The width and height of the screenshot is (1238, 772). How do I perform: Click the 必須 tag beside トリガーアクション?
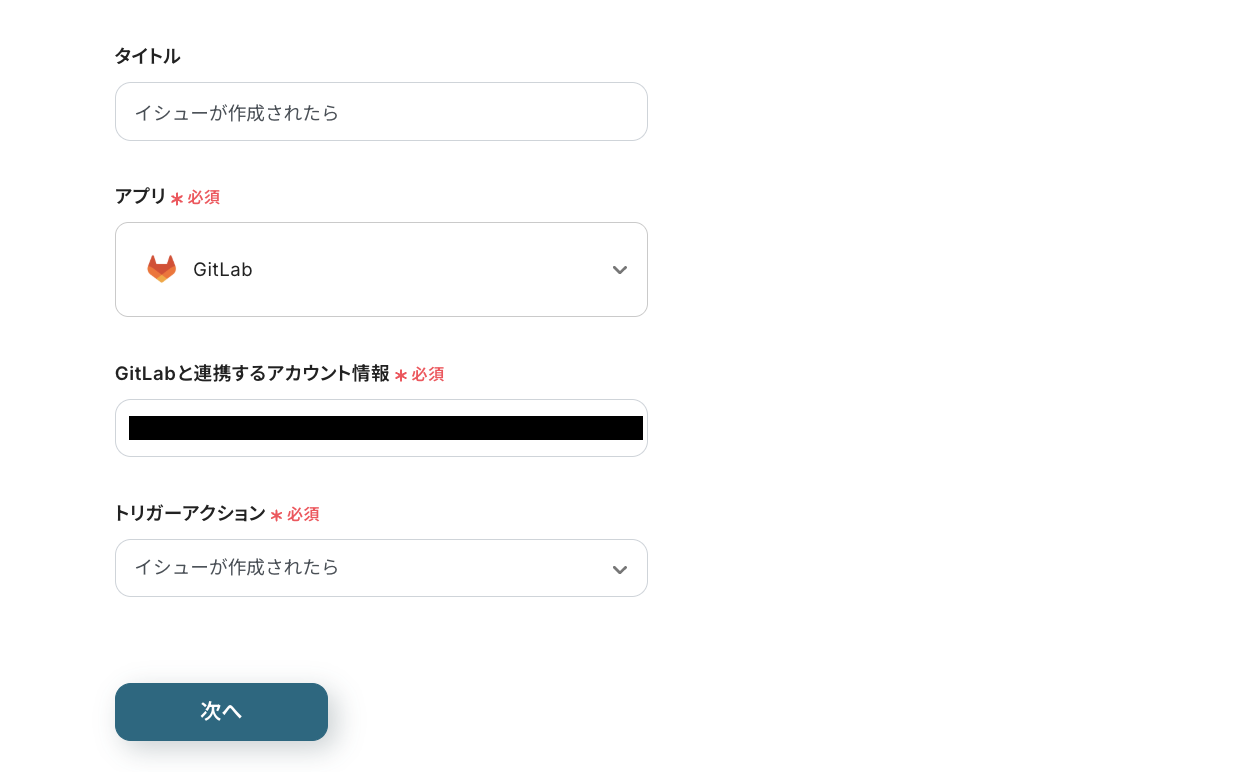[x=303, y=514]
